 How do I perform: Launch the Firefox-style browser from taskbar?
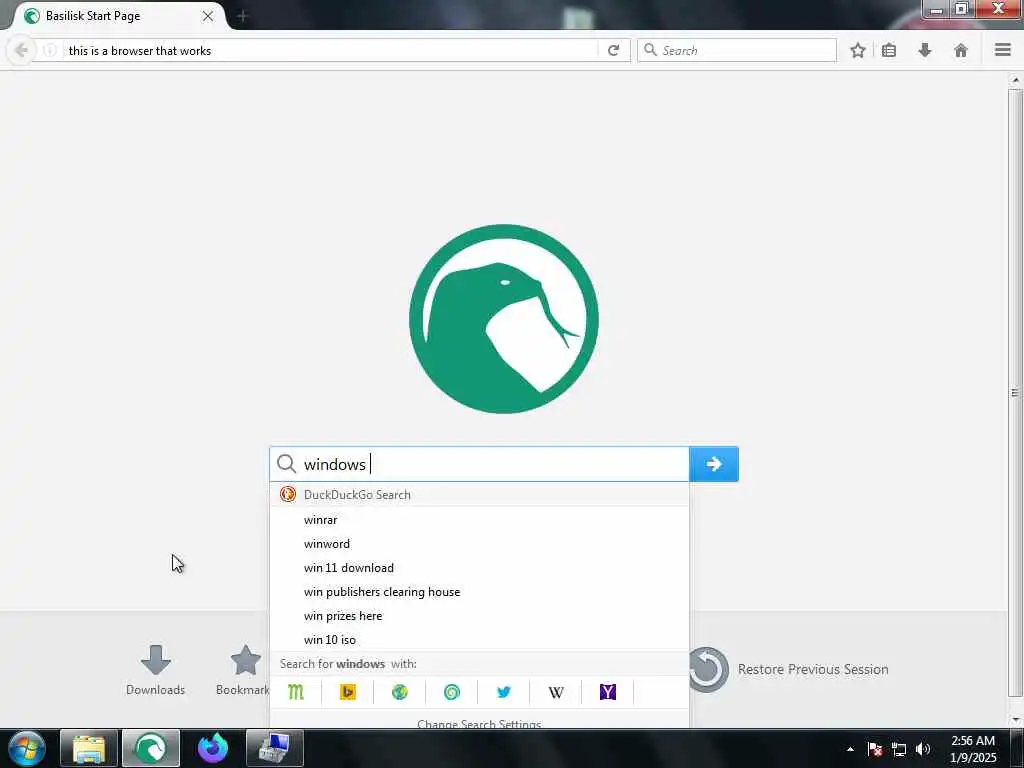(213, 748)
